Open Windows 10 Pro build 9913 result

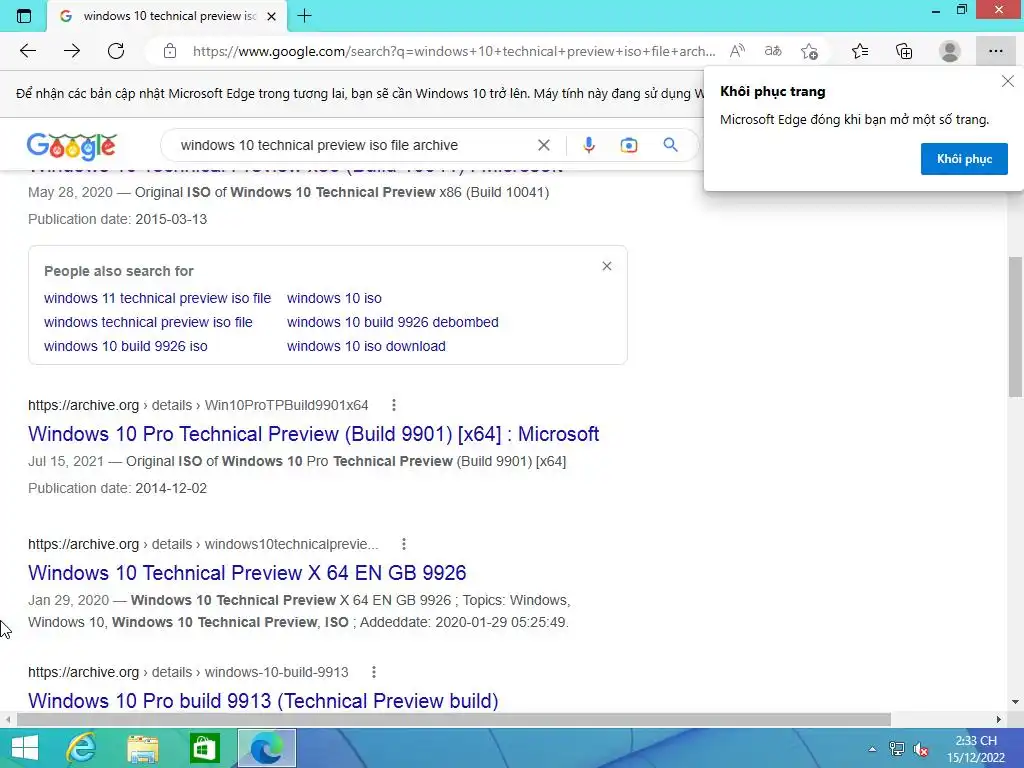coord(263,701)
